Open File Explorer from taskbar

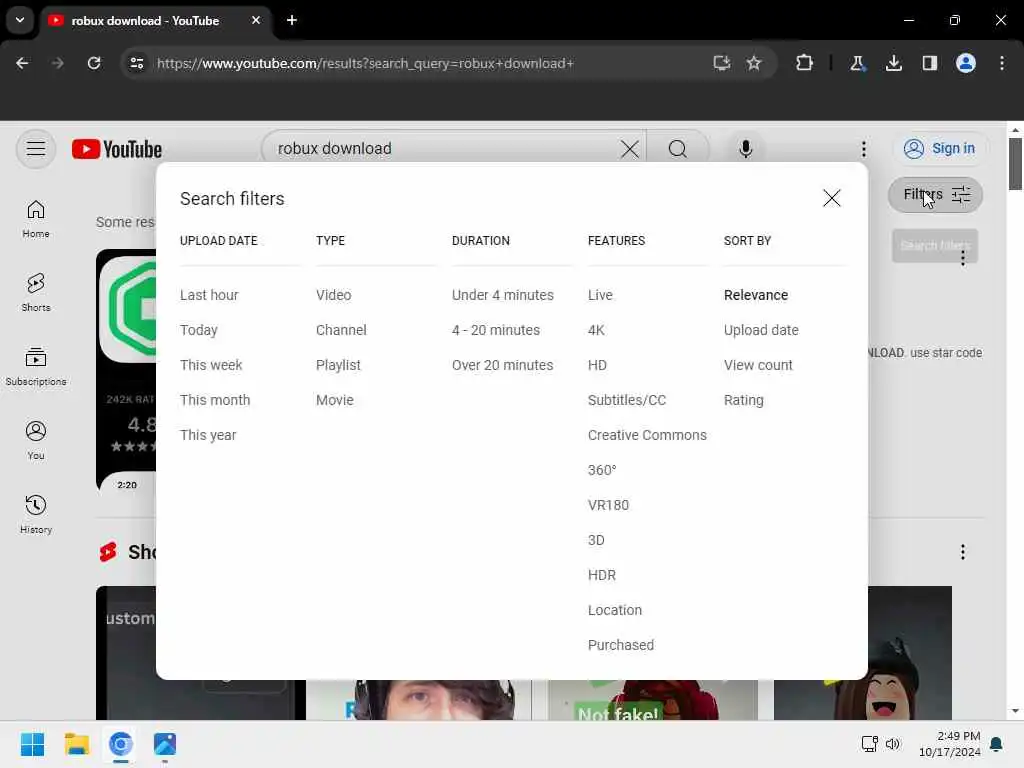(x=76, y=744)
